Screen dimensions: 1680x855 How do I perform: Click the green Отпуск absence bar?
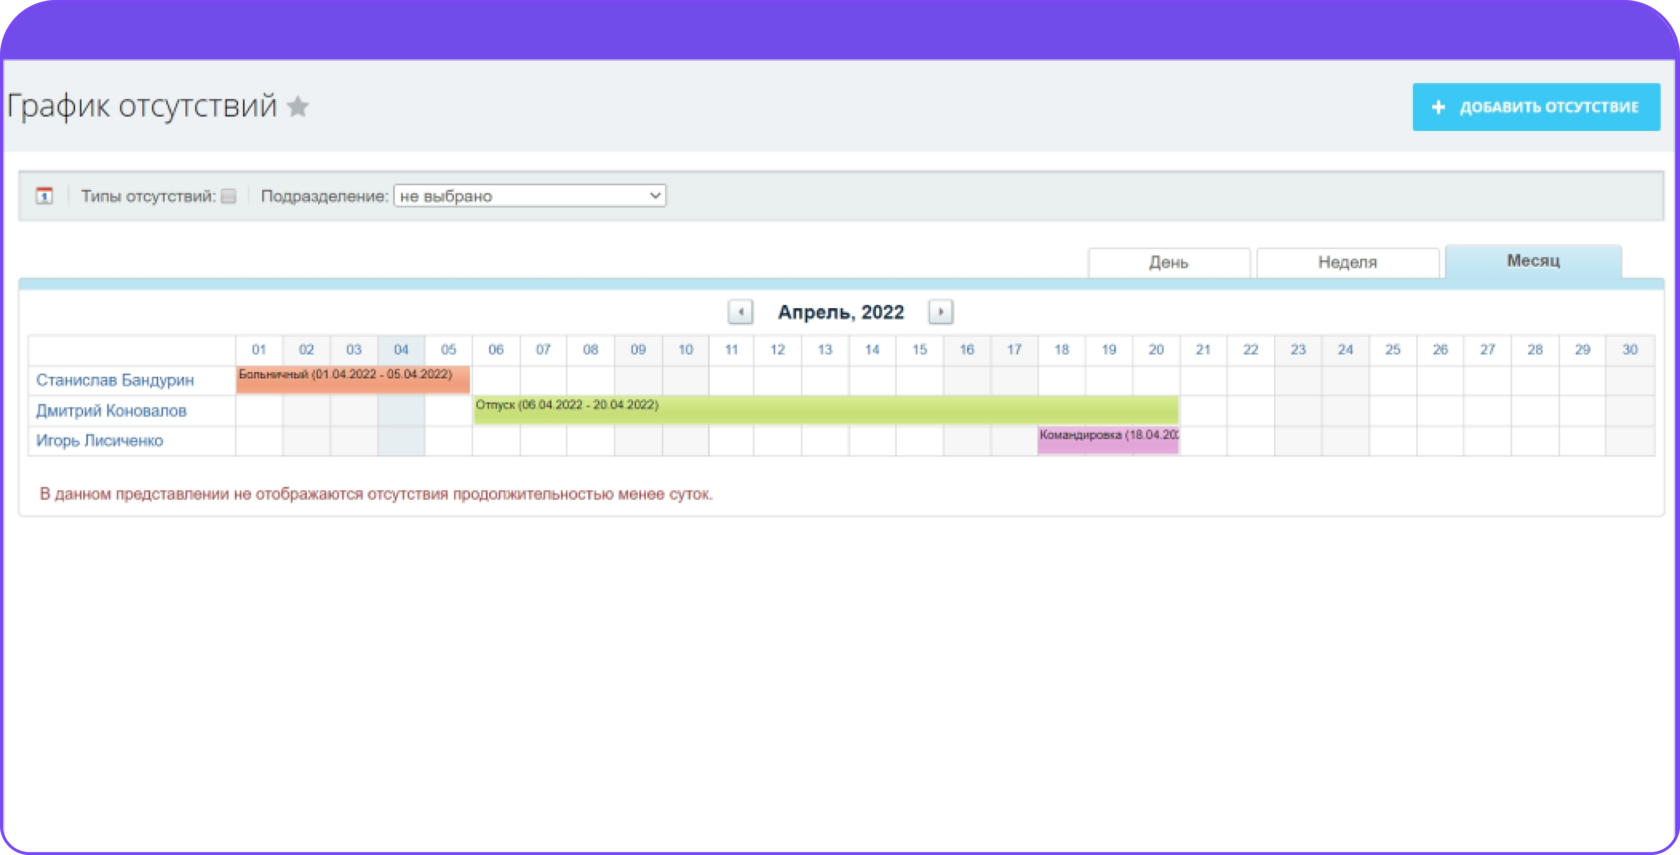tap(826, 410)
